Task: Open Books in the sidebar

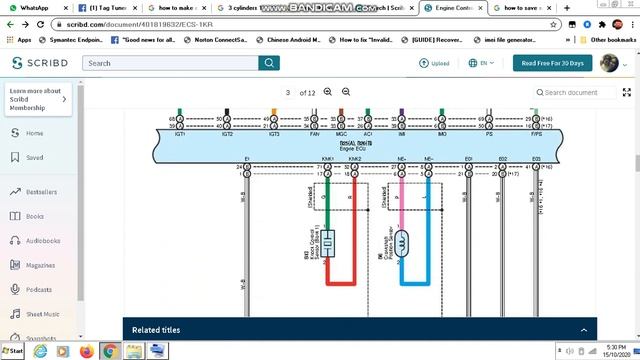Action: point(27,216)
